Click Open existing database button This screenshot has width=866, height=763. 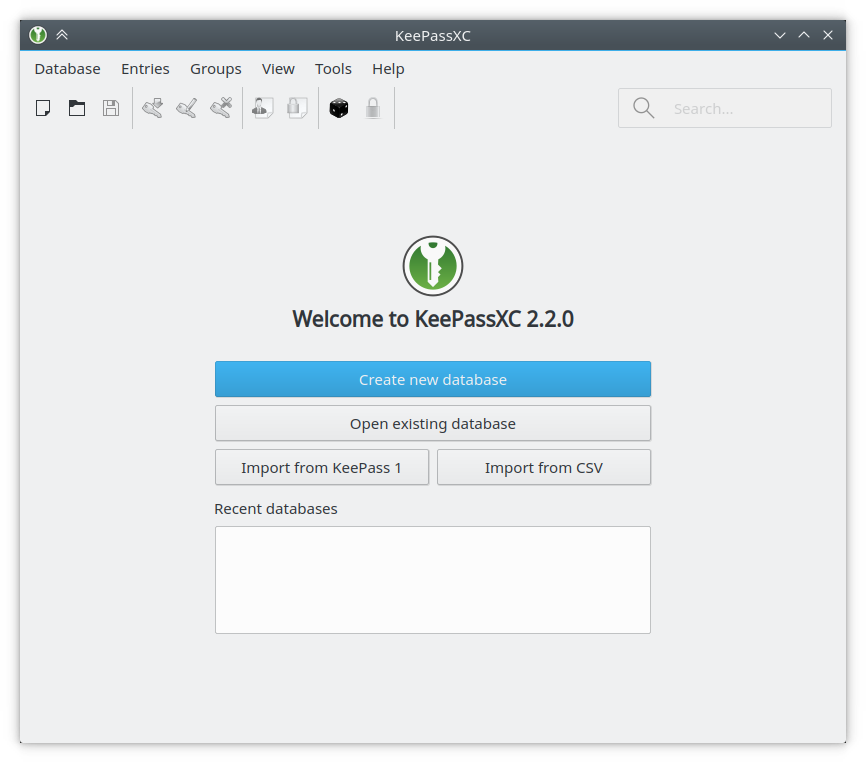pyautogui.click(x=433, y=423)
